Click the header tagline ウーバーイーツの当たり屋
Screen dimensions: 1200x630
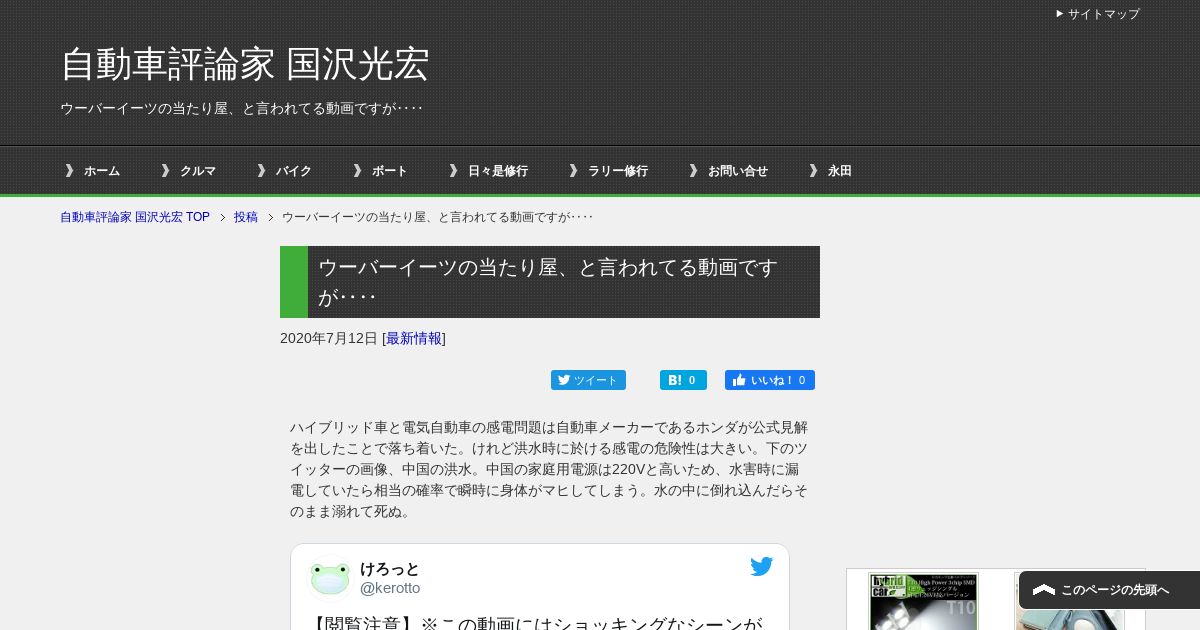[242, 107]
